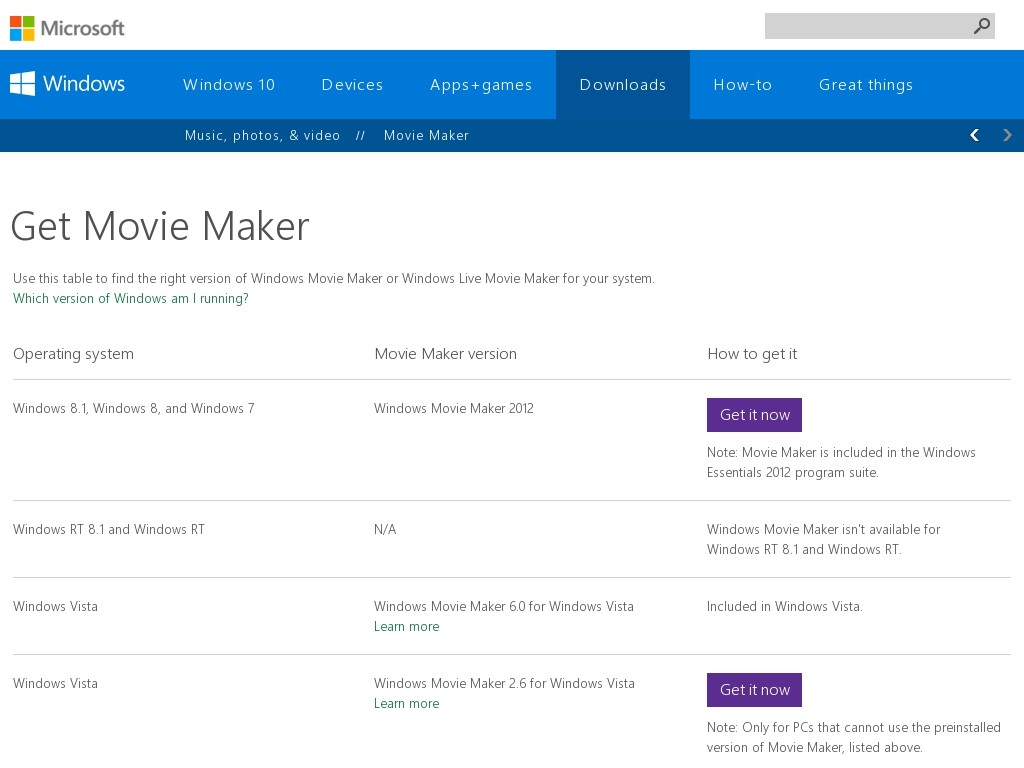Click the Microsoft logo
Image resolution: width=1024 pixels, height=768 pixels.
pyautogui.click(x=67, y=28)
